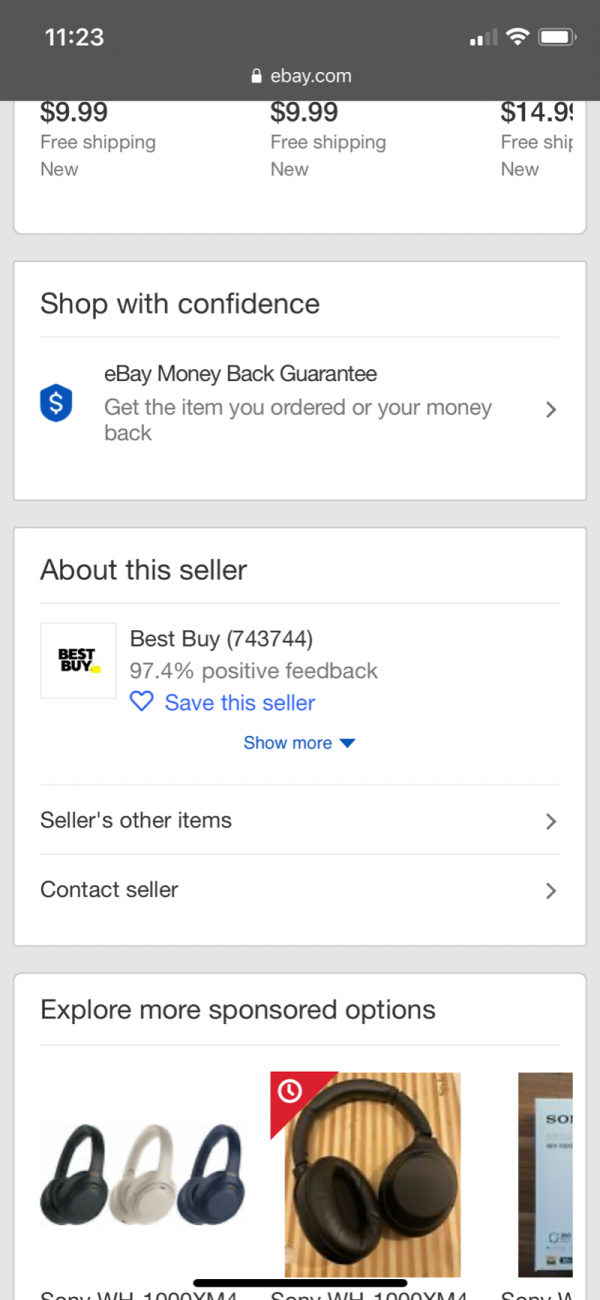
Task: Open the Best Buy seller logo
Action: coord(78,660)
